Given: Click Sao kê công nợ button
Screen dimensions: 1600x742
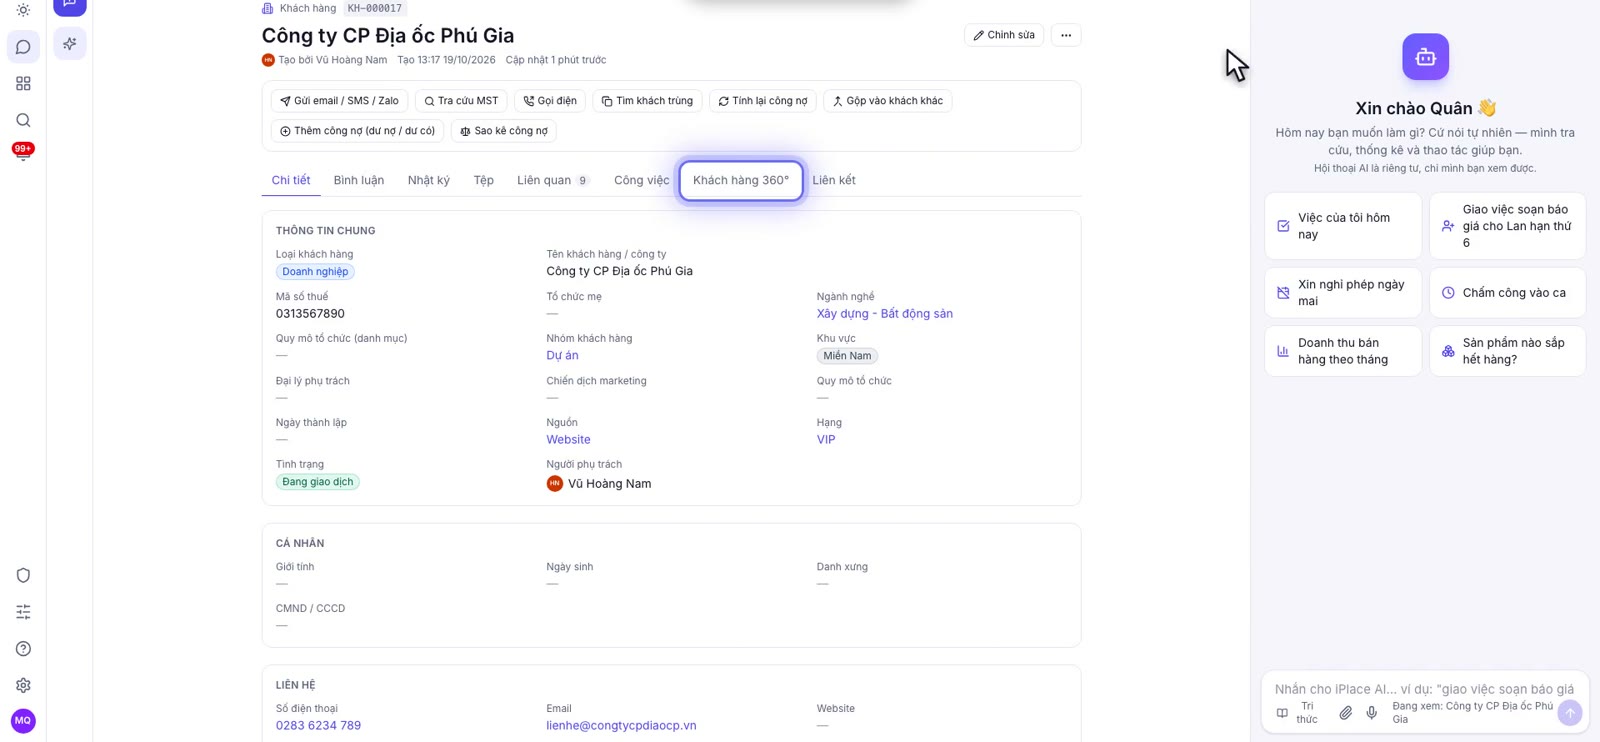Looking at the screenshot, I should pos(504,131).
